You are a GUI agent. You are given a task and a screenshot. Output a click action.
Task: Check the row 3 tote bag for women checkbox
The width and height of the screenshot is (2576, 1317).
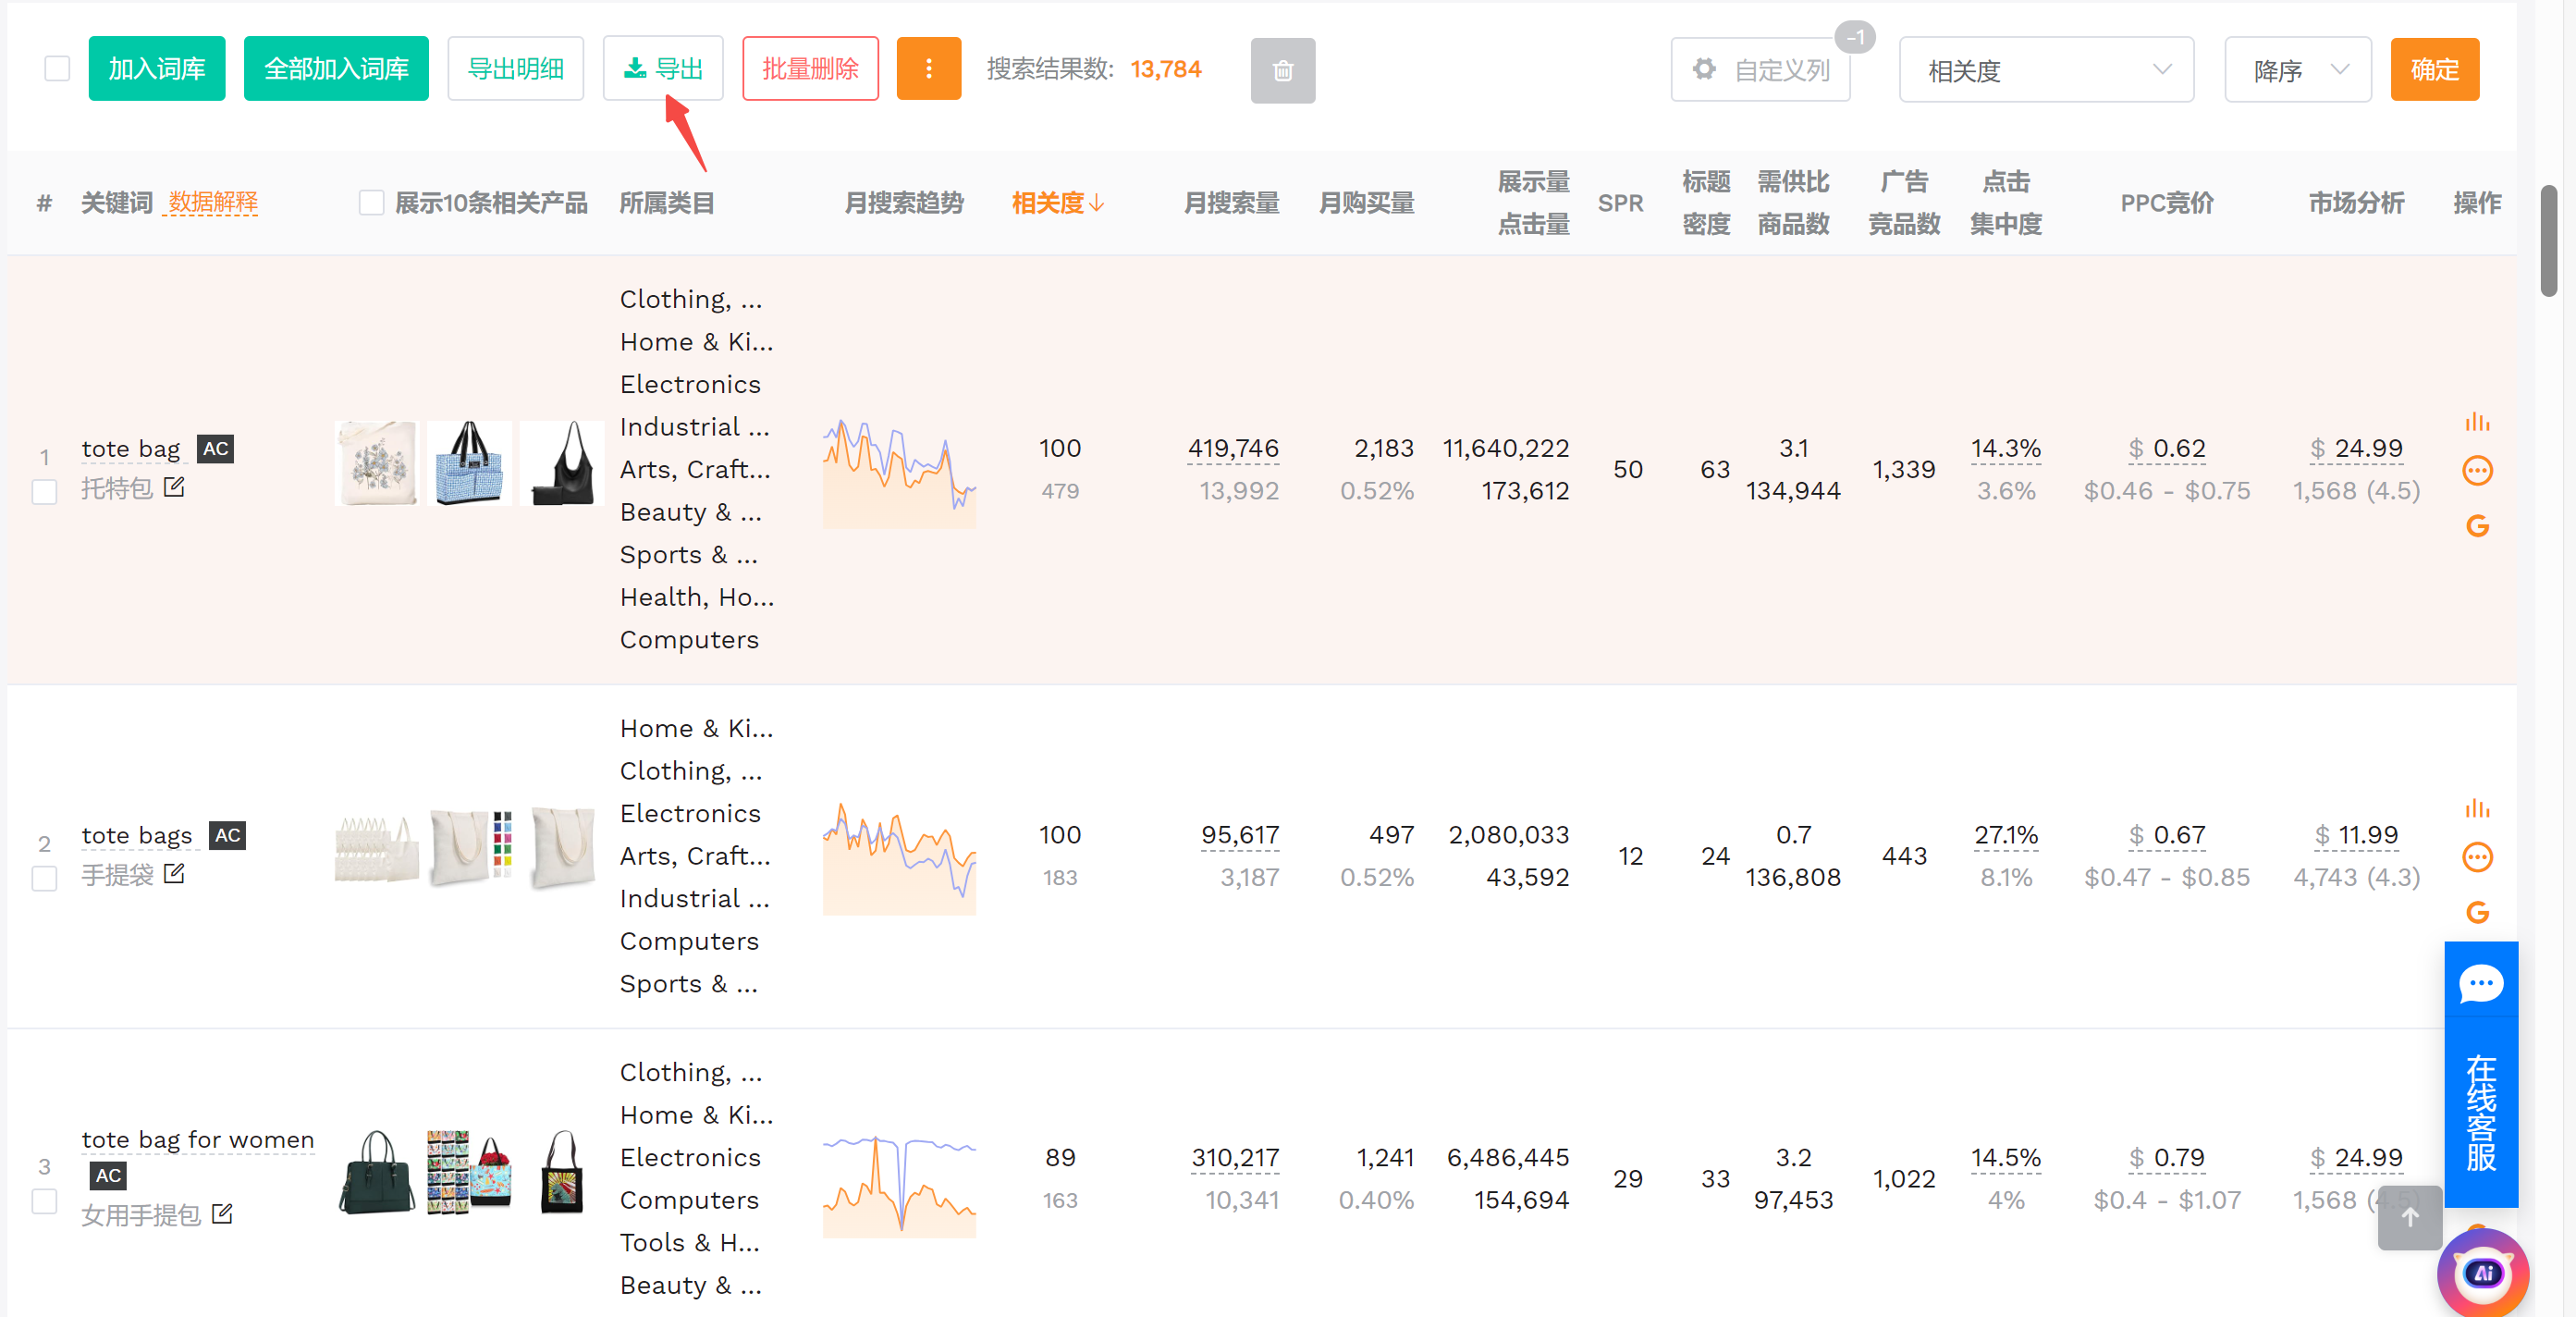pos(44,1201)
